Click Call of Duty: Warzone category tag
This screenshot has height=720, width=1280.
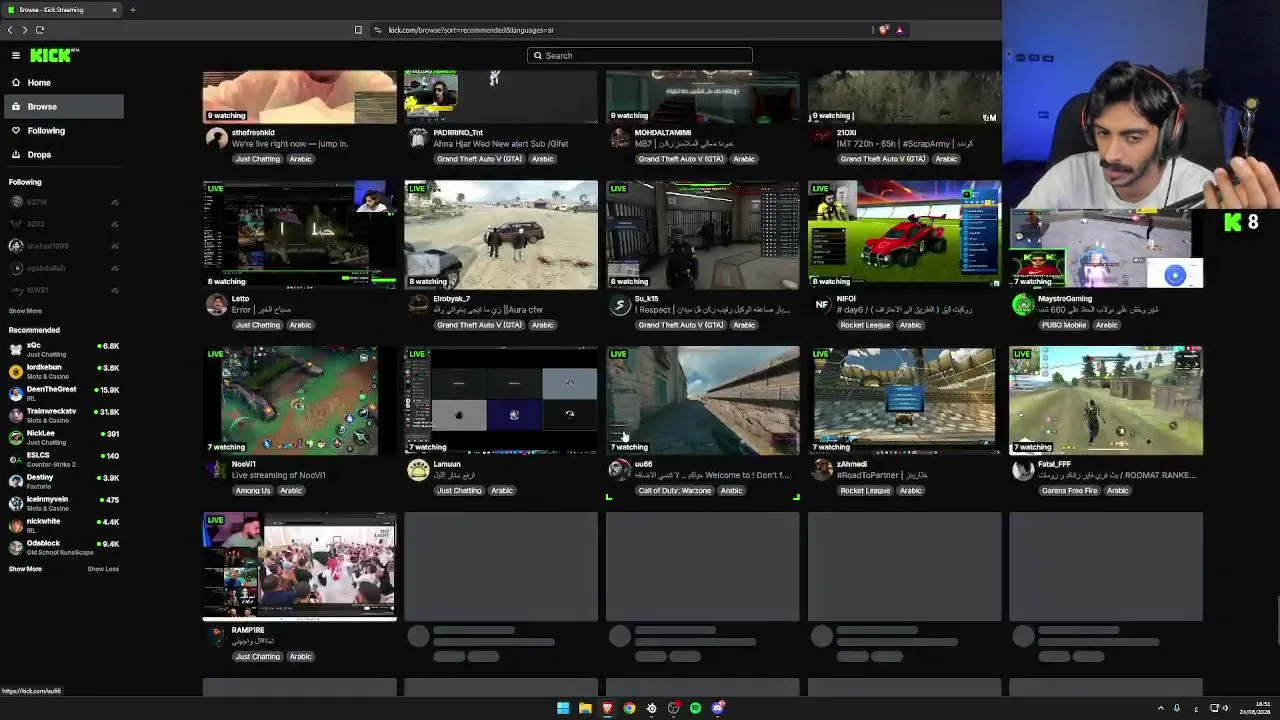(676, 491)
